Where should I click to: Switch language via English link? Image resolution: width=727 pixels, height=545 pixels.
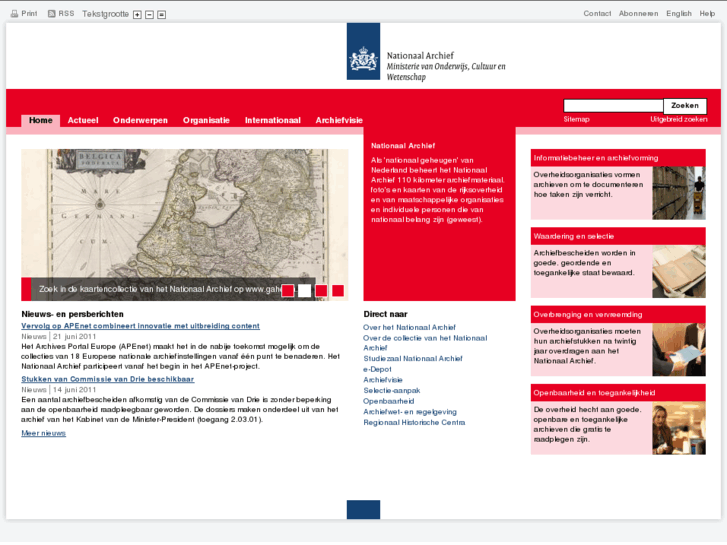(679, 13)
